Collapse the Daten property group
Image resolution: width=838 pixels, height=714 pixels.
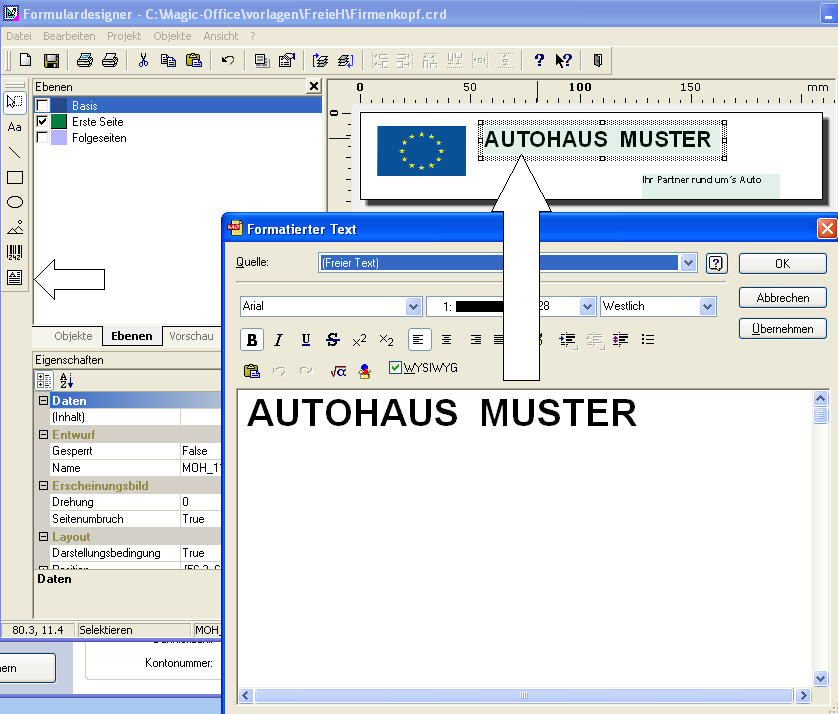pos(43,400)
